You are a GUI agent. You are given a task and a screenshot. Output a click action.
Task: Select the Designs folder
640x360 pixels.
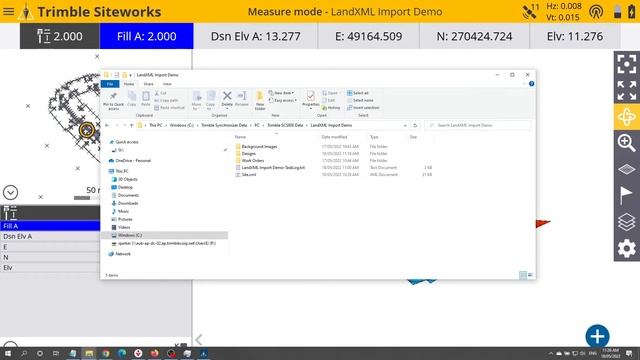(249, 153)
